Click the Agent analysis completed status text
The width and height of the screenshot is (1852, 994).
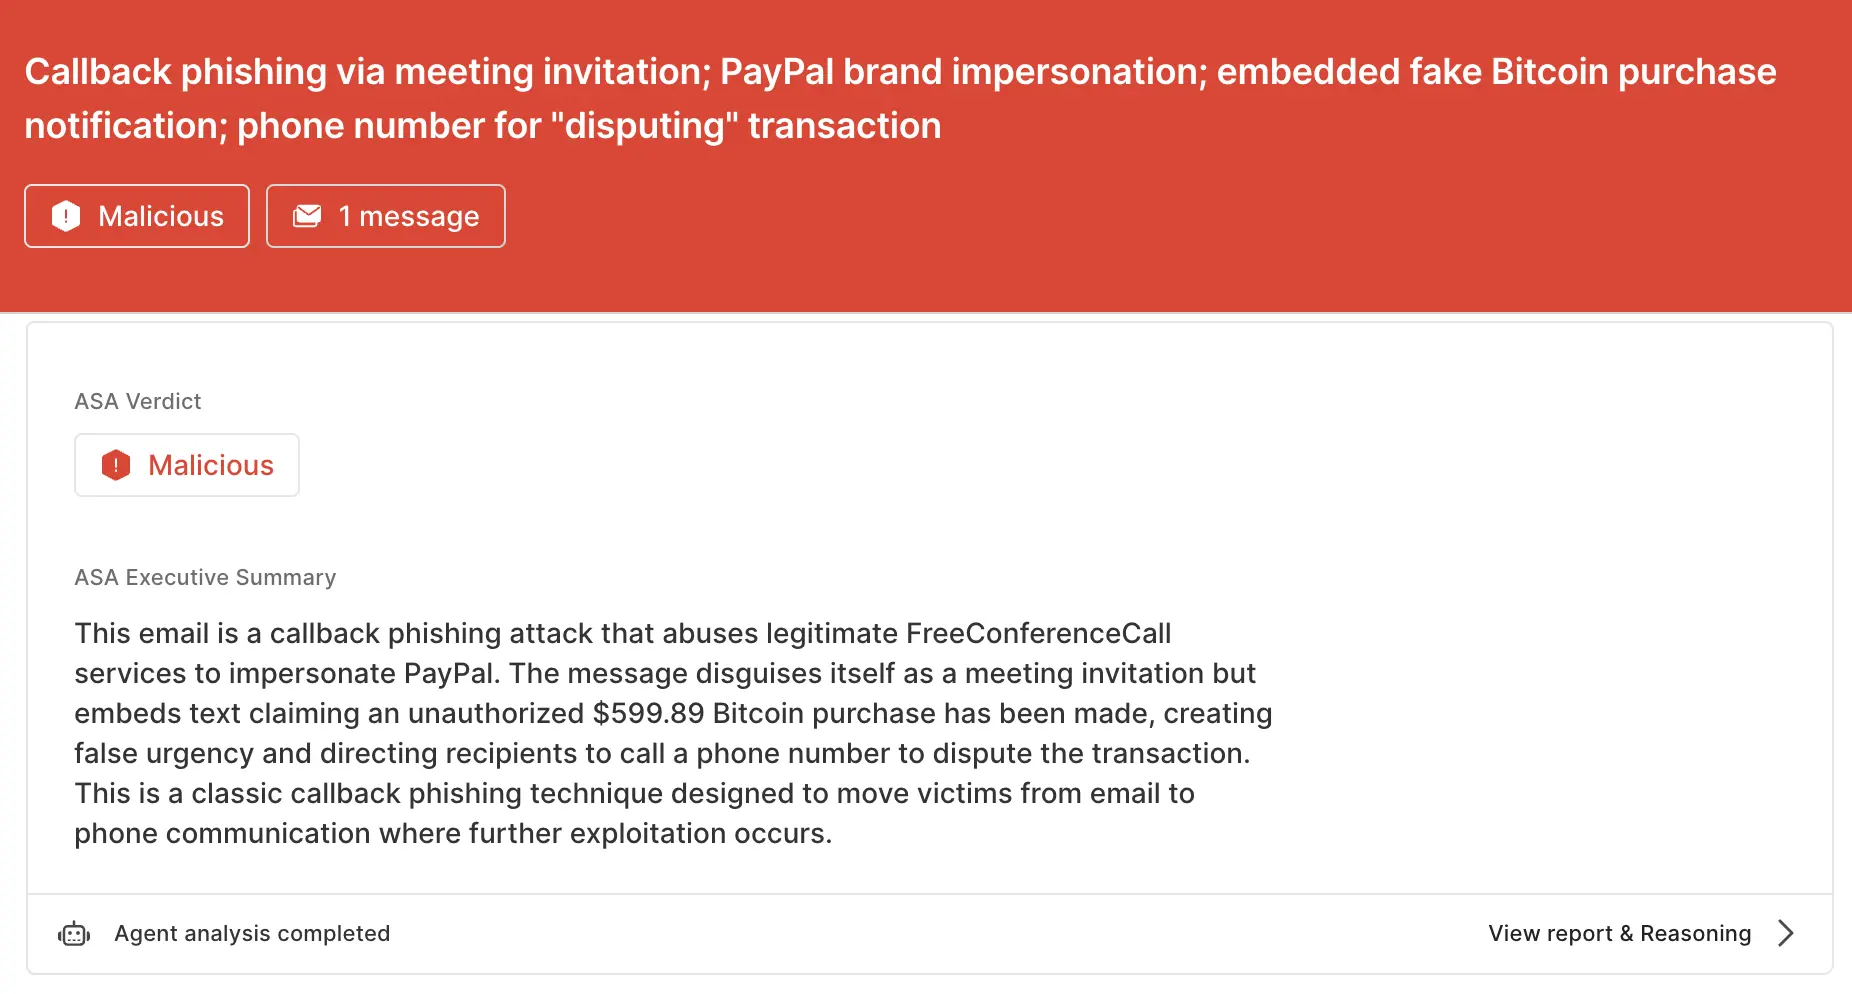(251, 933)
